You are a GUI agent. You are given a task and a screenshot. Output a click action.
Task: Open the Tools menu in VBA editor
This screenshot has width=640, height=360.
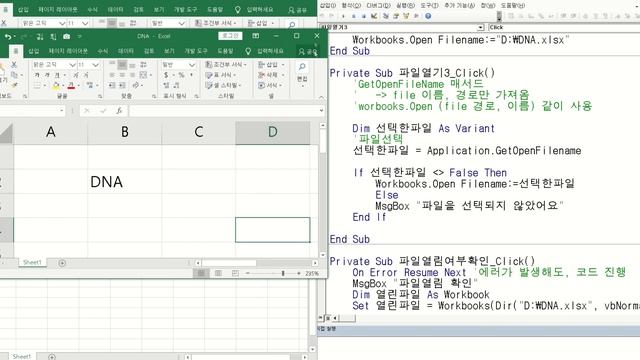coord(429,5)
